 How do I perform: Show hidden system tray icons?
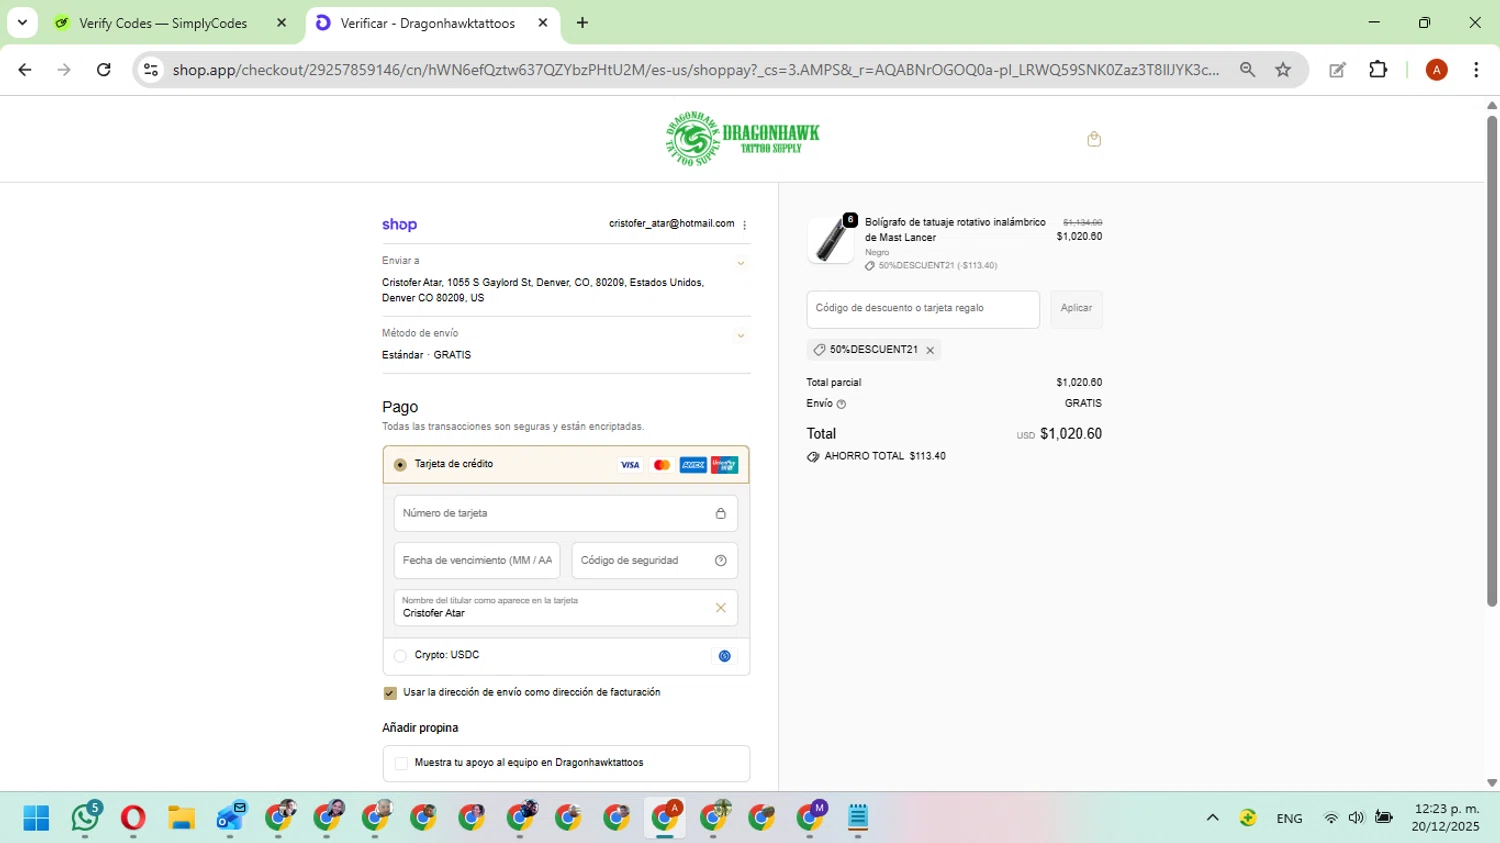pyautogui.click(x=1212, y=818)
